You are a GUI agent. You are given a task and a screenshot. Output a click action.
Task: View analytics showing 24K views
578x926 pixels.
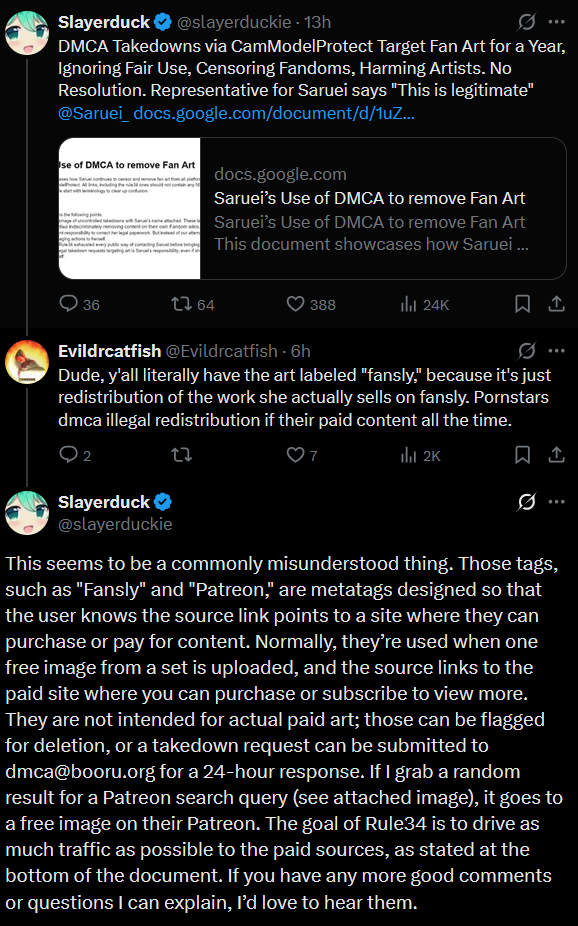[x=424, y=304]
